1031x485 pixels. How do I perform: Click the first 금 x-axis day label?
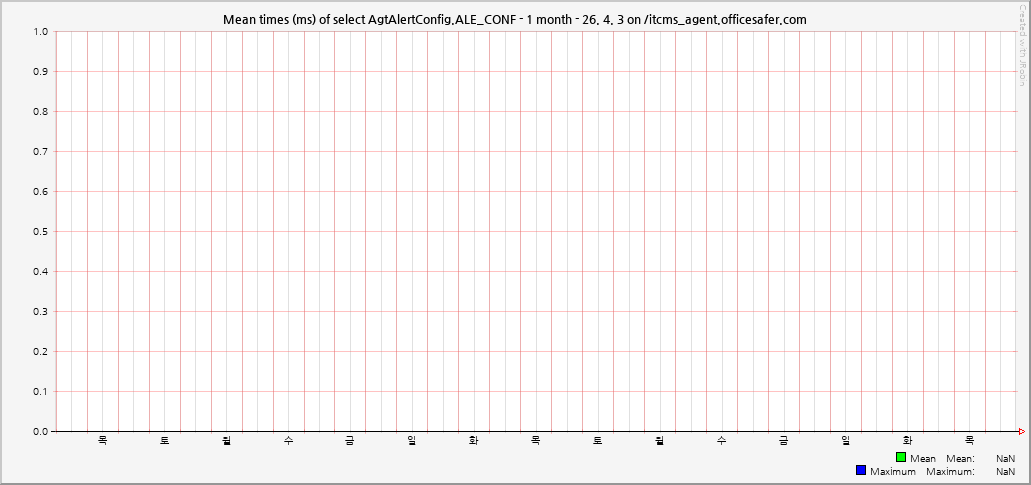(349, 440)
